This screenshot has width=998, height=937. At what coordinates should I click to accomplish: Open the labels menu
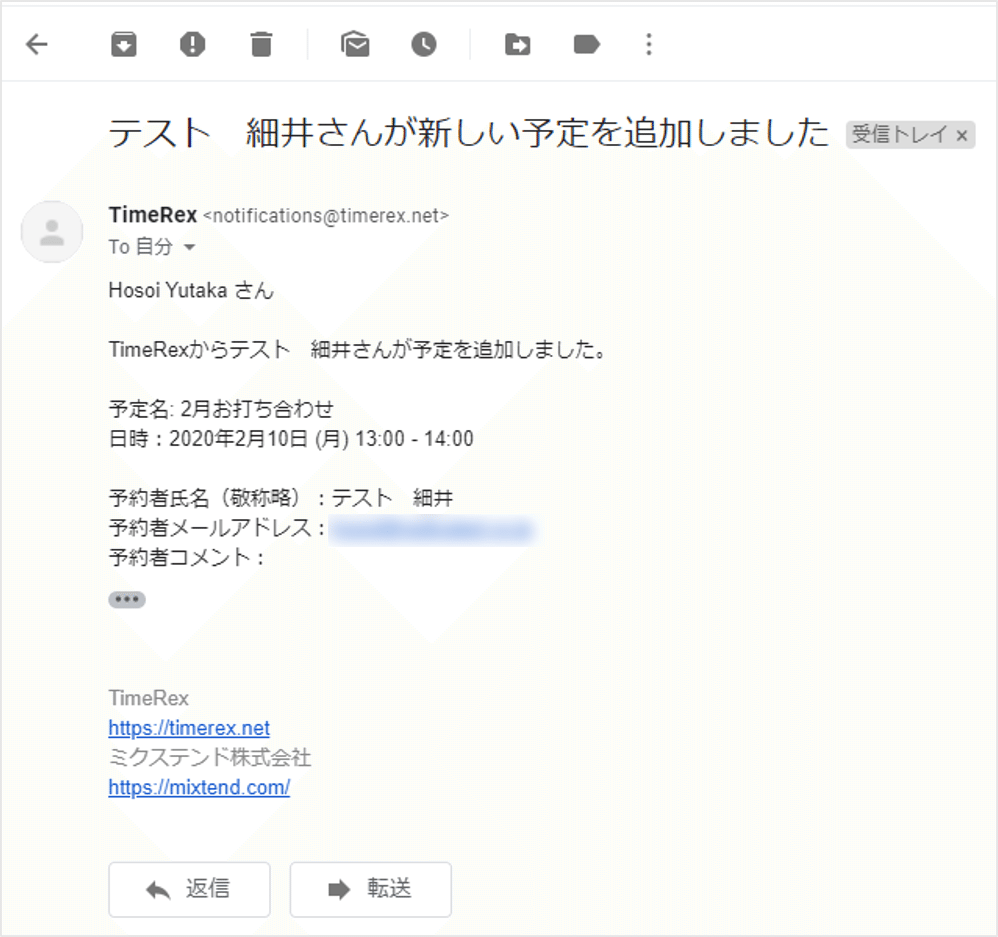point(585,44)
